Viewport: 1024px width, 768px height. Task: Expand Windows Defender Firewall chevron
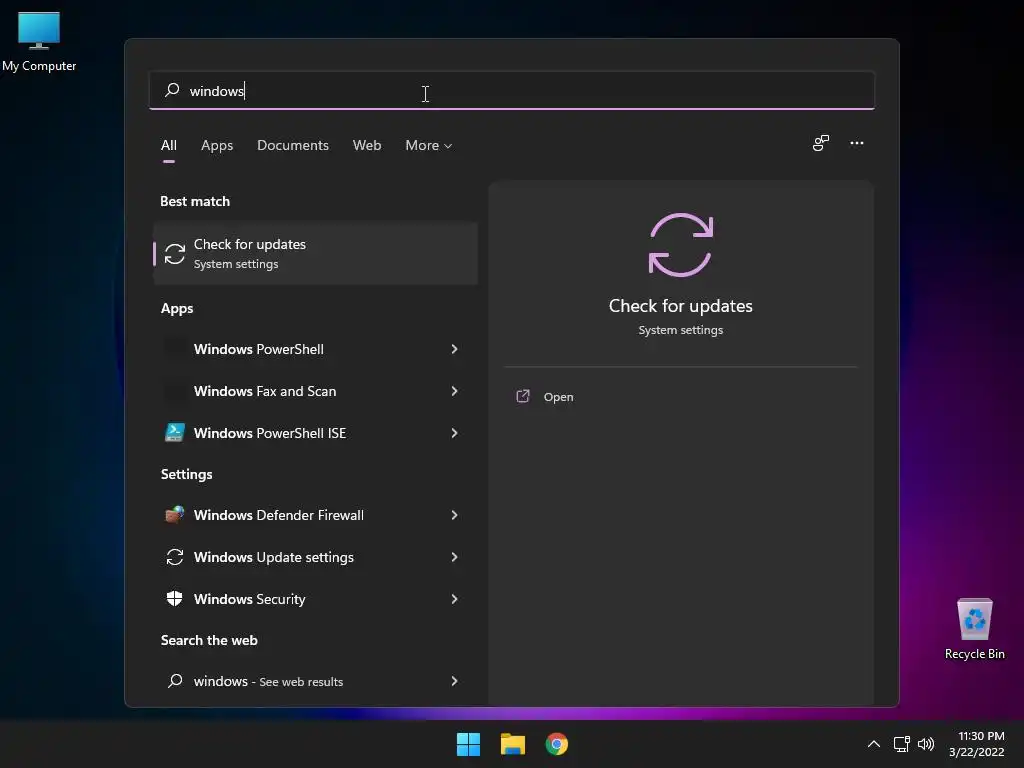point(455,515)
